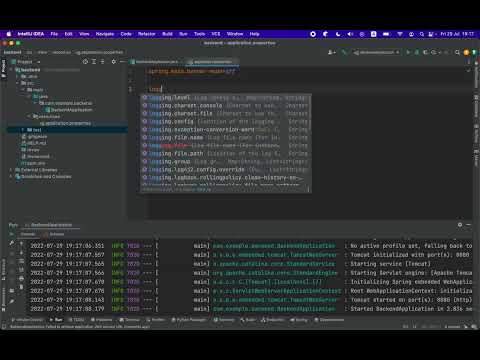Viewport: 480px width, 360px height.
Task: Select the Console tab in Run panel
Action: coord(28,234)
